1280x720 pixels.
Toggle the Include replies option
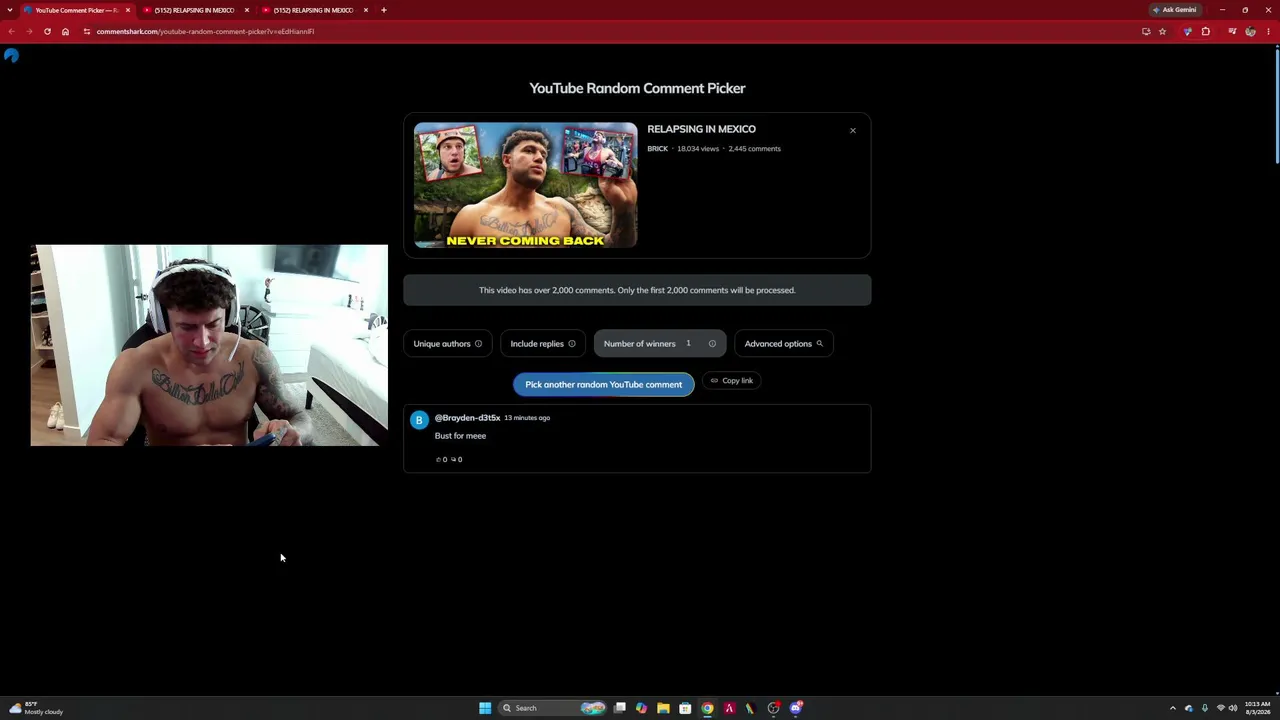coord(542,344)
